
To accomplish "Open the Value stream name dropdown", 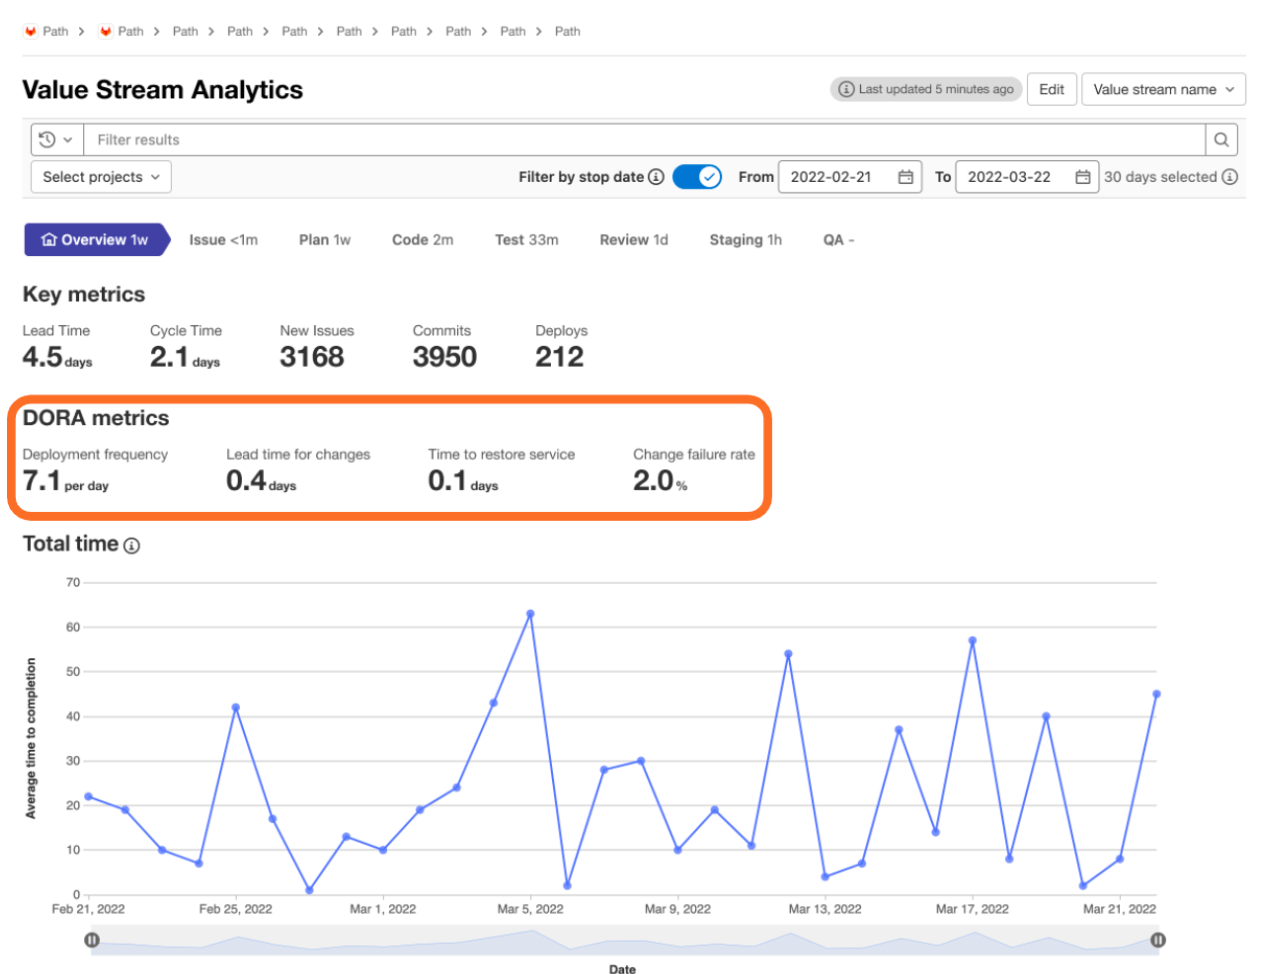I will (x=1163, y=89).
